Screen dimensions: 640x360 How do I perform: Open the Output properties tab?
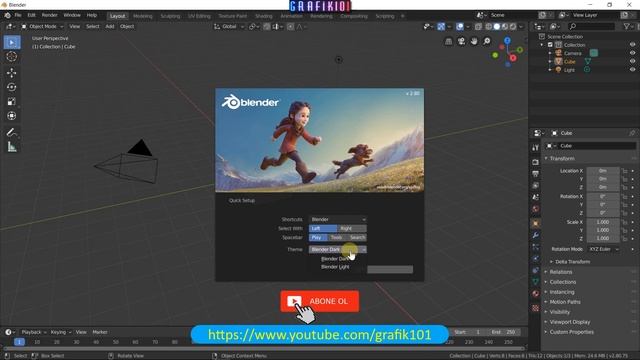pos(536,174)
